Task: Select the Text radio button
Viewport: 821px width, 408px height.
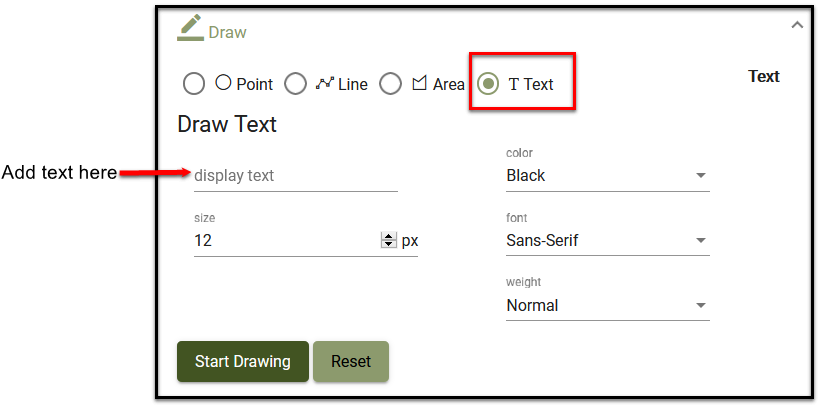Action: tap(488, 84)
